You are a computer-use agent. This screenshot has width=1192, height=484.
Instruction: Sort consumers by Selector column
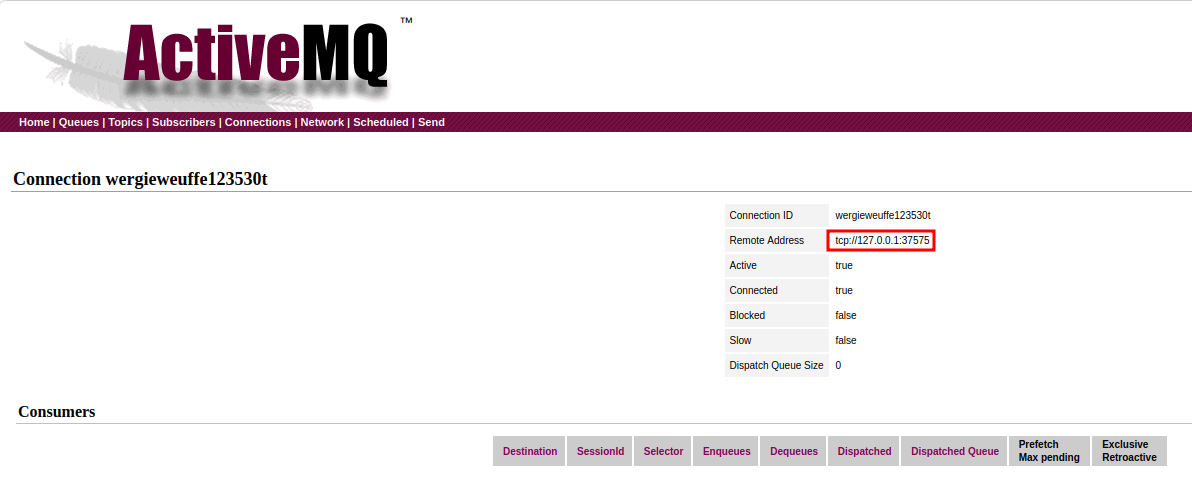663,451
